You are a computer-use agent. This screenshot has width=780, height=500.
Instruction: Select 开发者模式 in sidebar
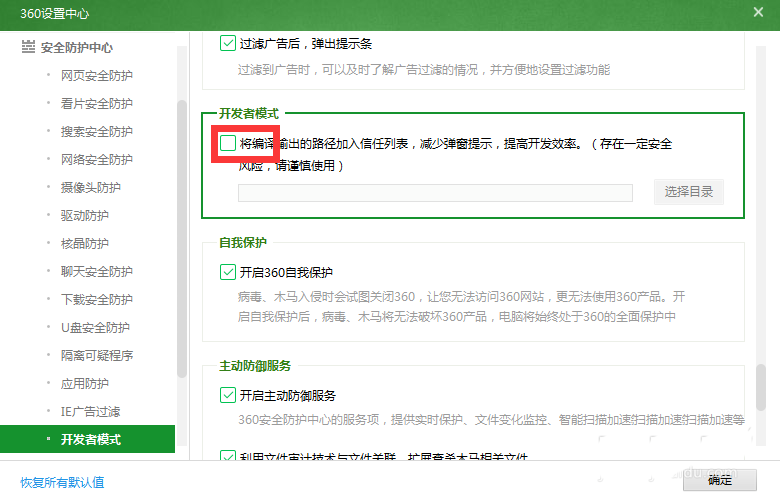pyautogui.click(x=88, y=439)
